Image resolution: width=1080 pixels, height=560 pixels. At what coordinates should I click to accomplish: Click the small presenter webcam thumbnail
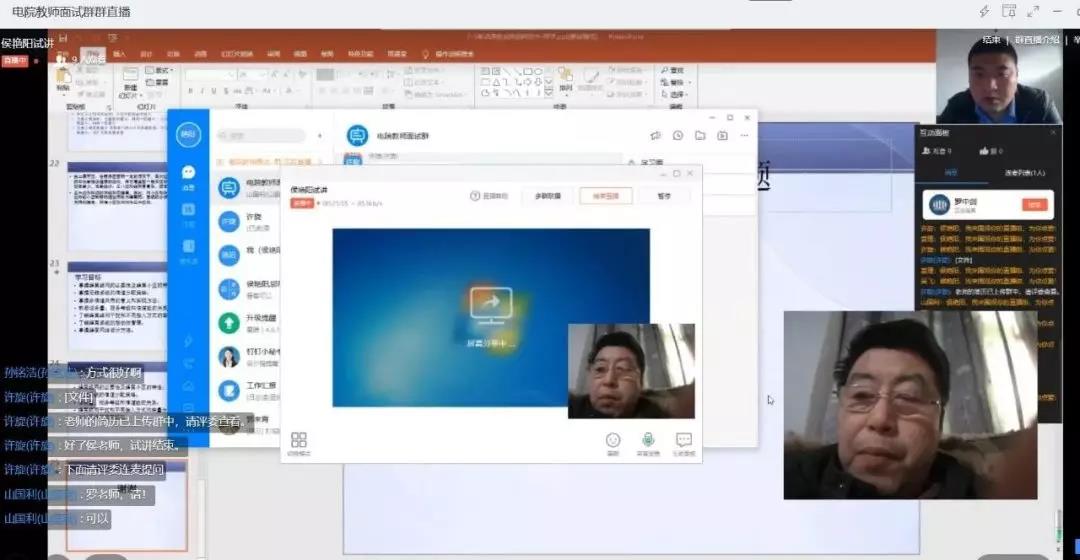pyautogui.click(x=631, y=371)
